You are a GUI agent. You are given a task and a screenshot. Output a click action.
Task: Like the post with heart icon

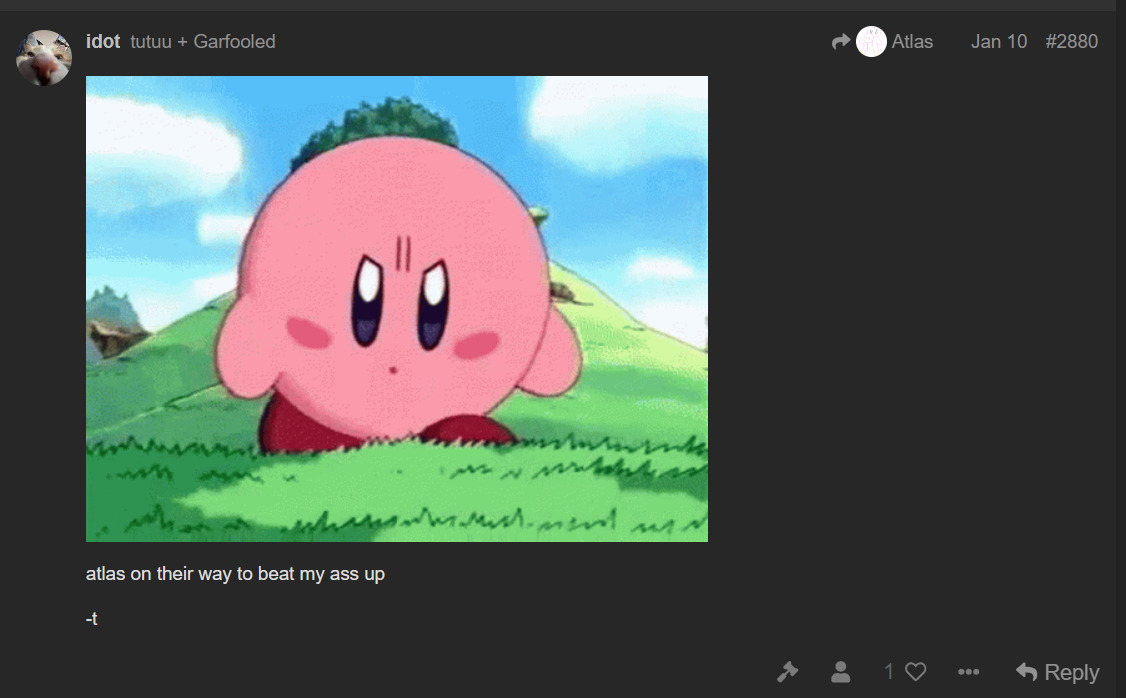tap(916, 672)
